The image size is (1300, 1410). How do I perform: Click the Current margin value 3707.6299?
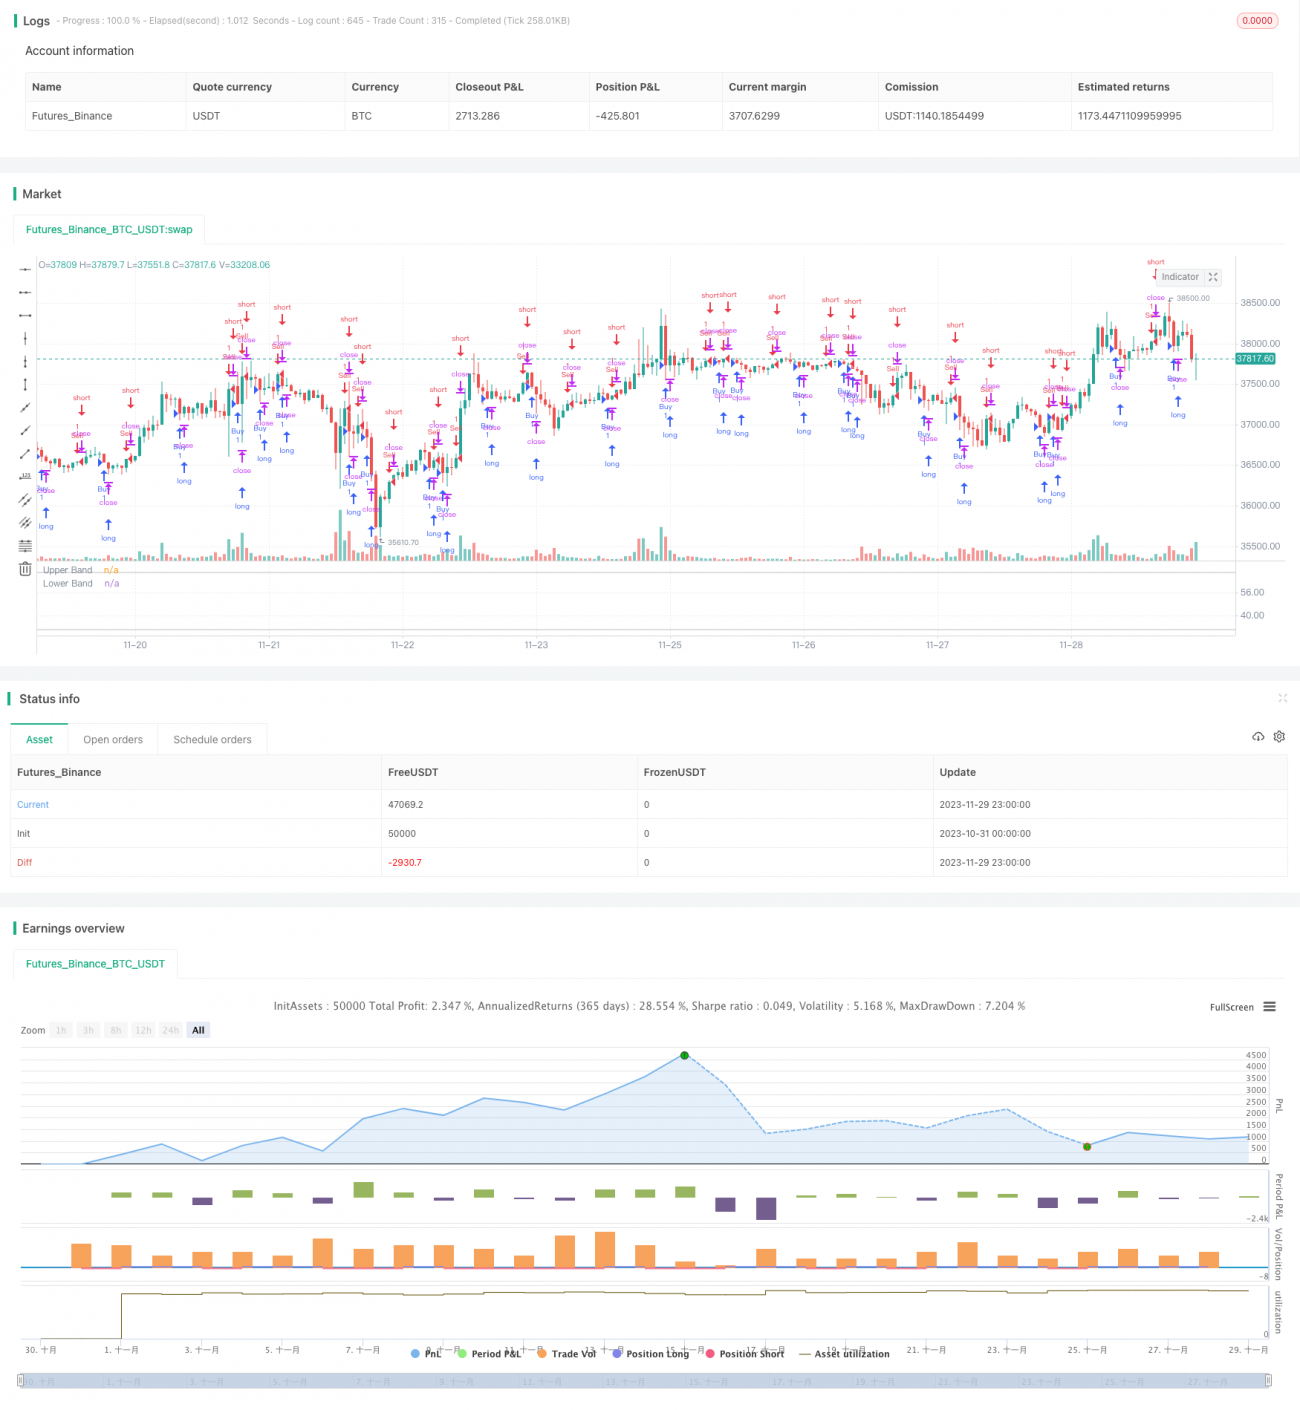click(x=754, y=116)
